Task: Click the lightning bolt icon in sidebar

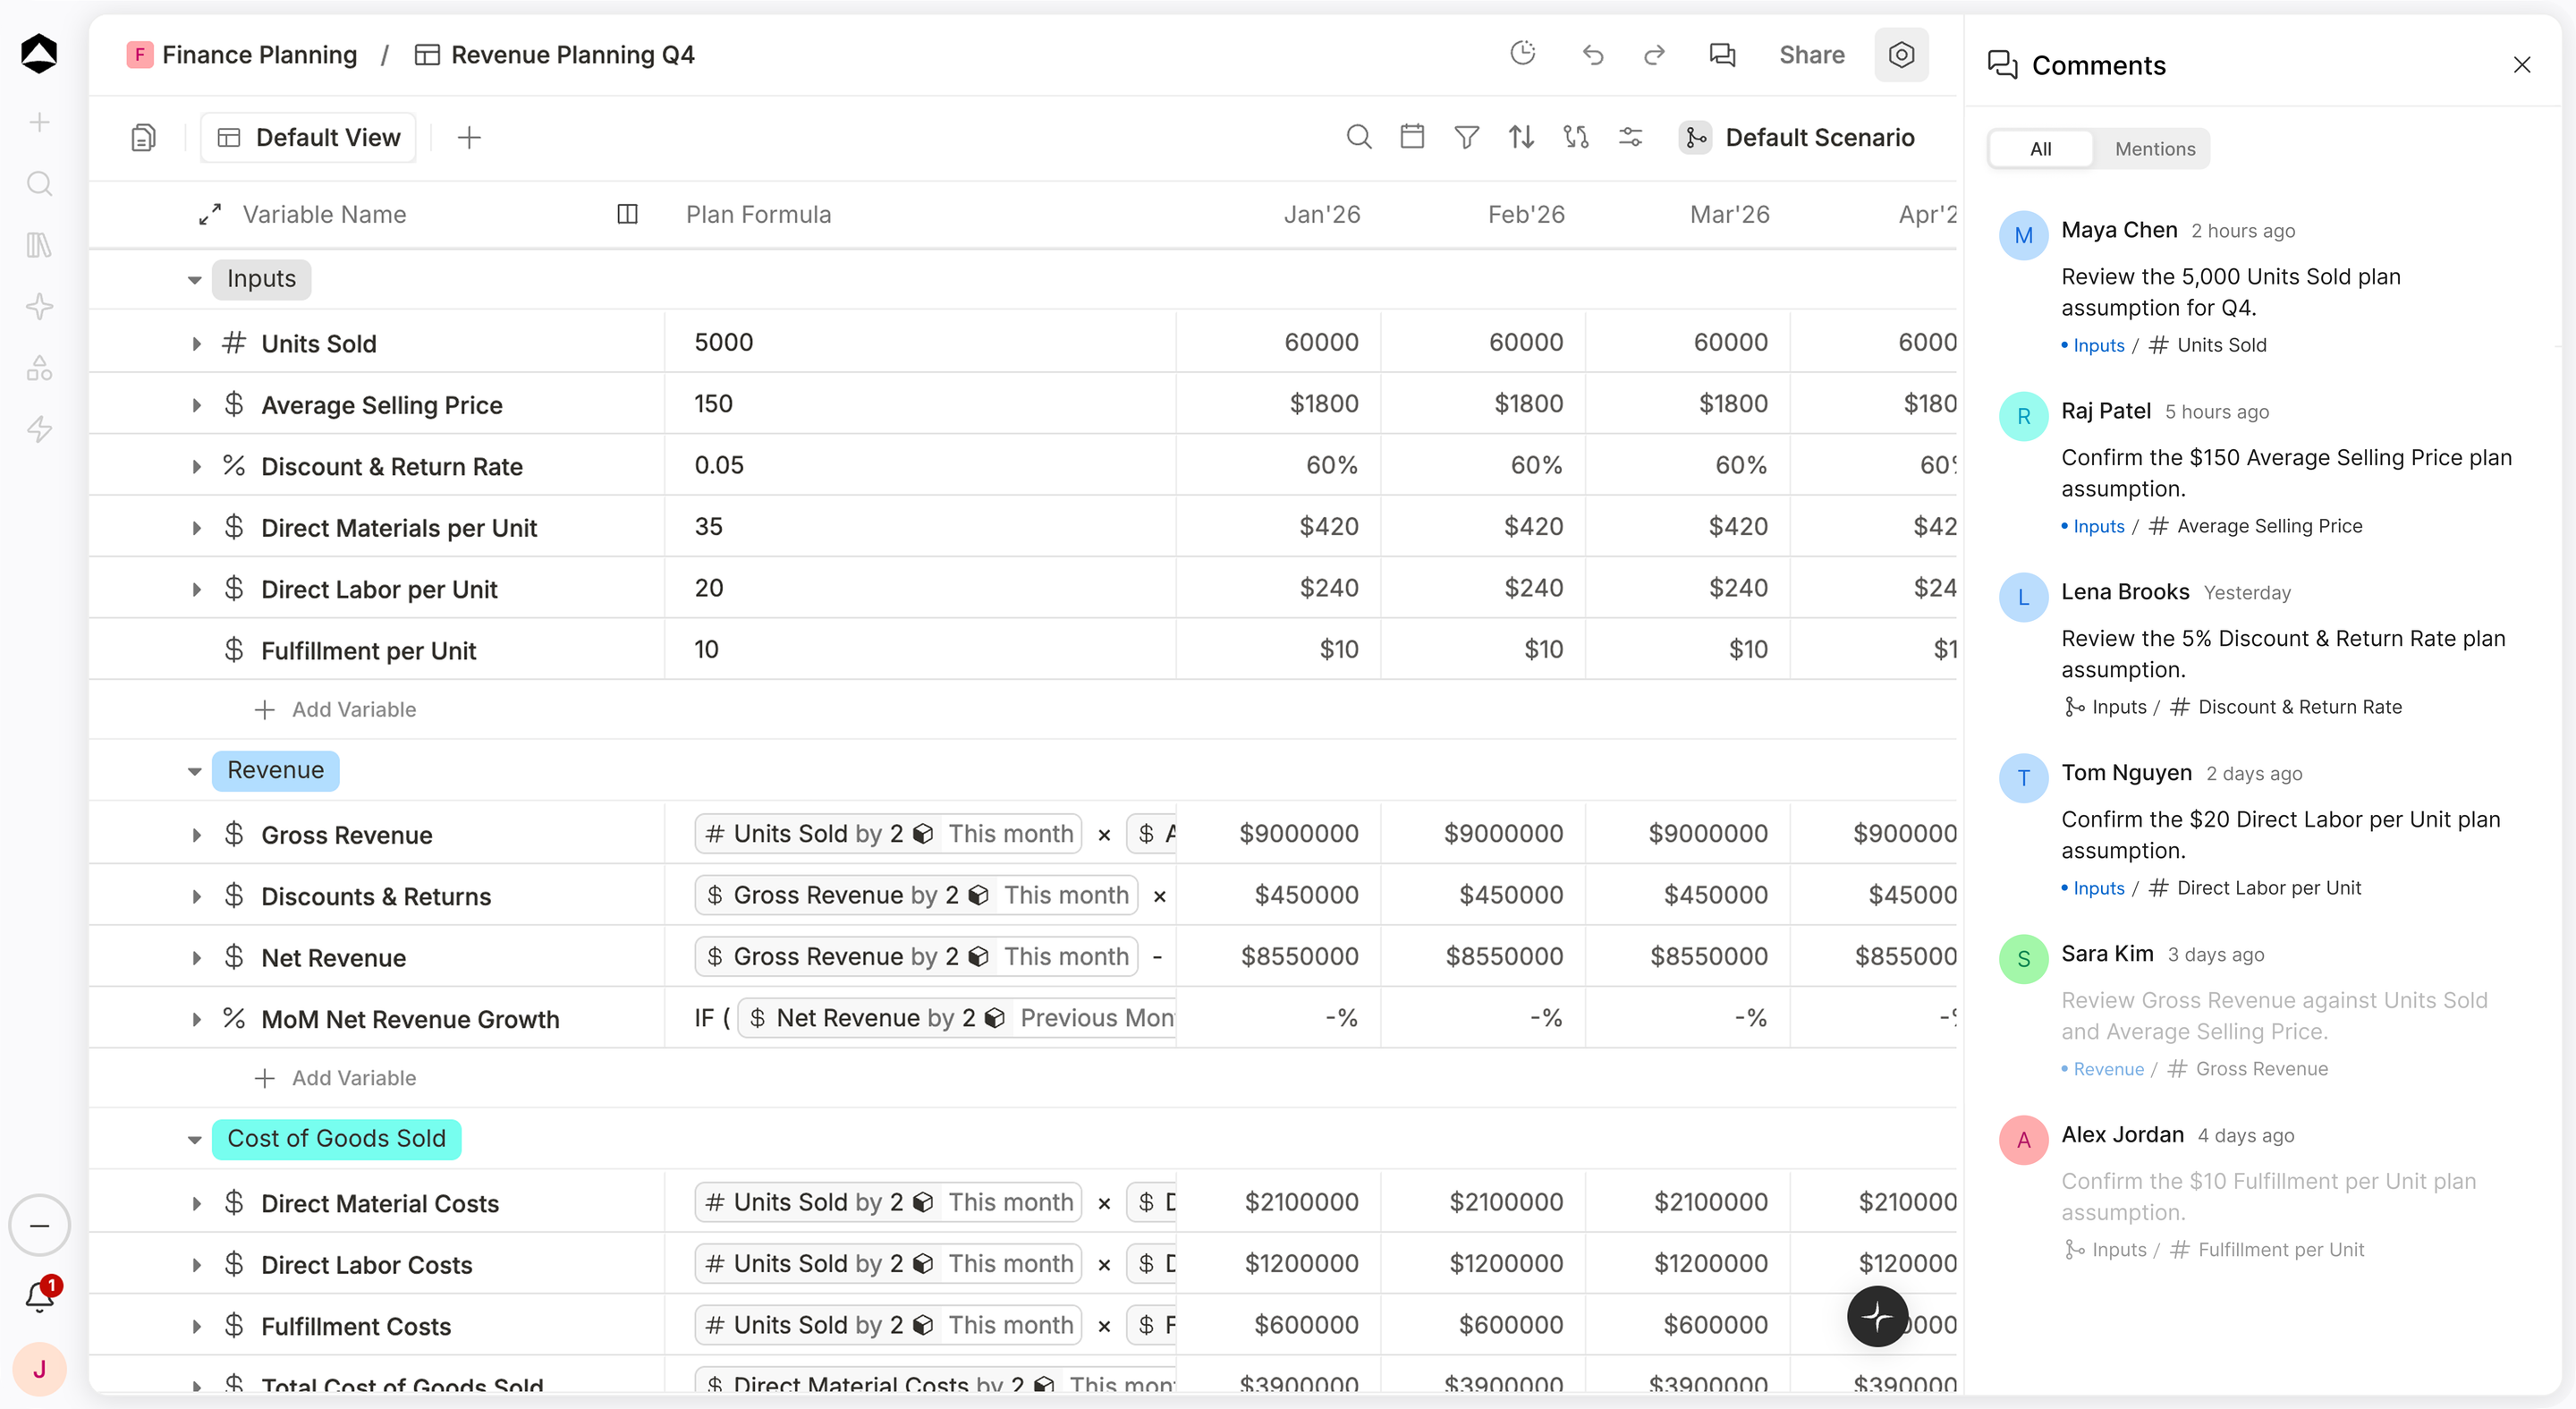Action: (x=39, y=429)
